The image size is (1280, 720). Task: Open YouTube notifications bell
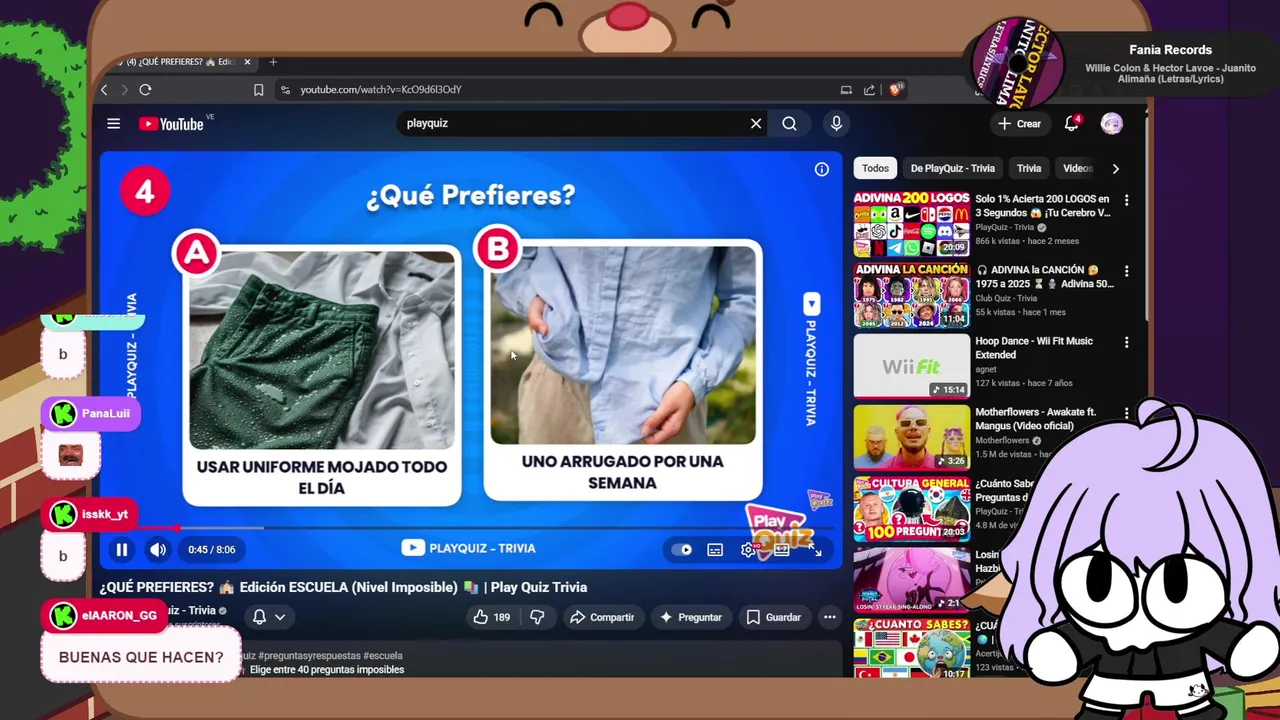[x=1072, y=124]
